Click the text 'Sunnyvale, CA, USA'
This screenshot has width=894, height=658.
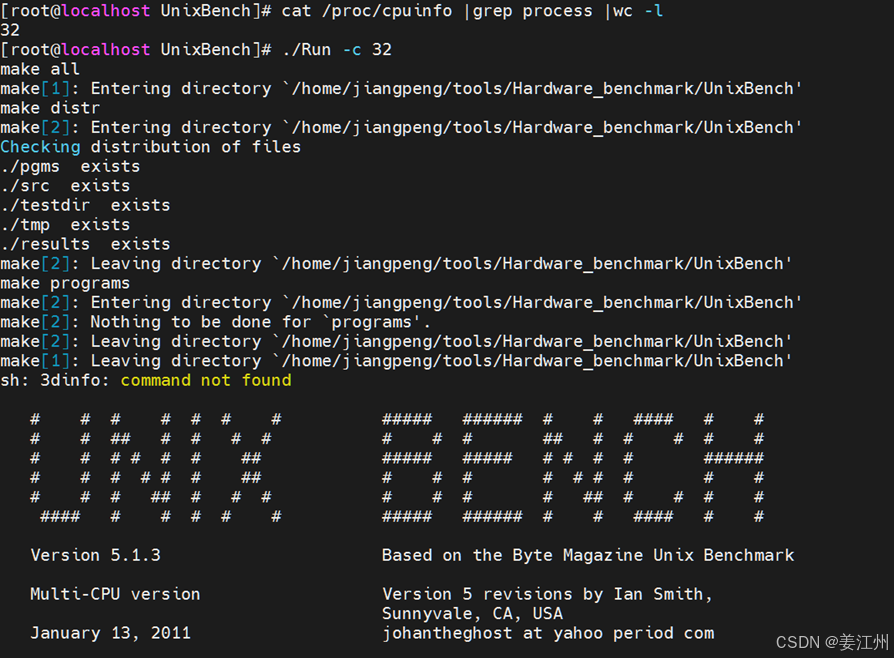pos(472,613)
